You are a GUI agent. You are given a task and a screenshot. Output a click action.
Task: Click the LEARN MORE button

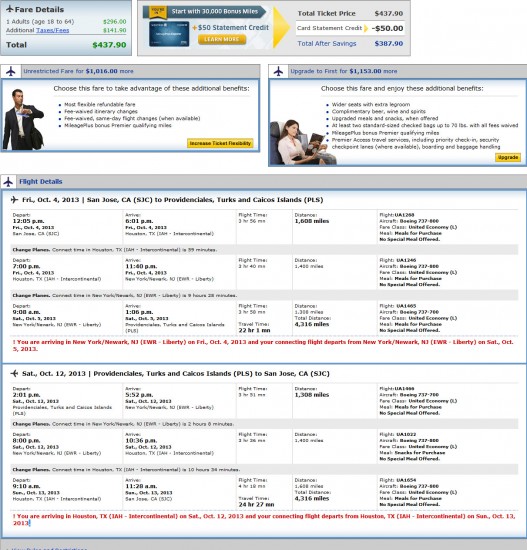[222, 39]
